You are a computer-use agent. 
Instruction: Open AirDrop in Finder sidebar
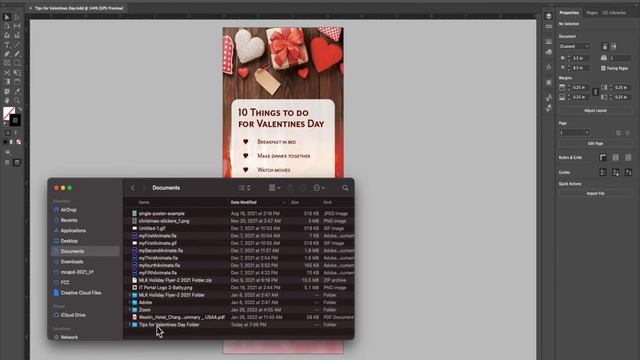[x=68, y=210]
